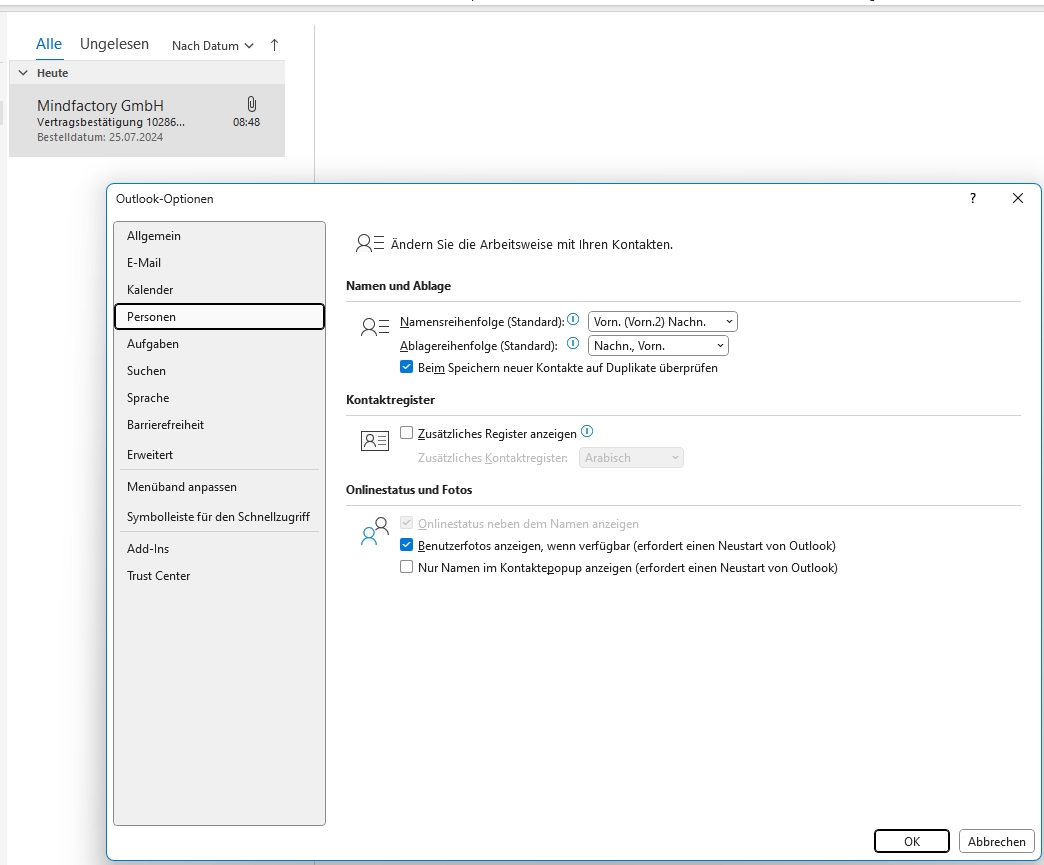Click the Outlook-Optionen dialog title
Viewport: 1044px width, 865px height.
tap(164, 198)
